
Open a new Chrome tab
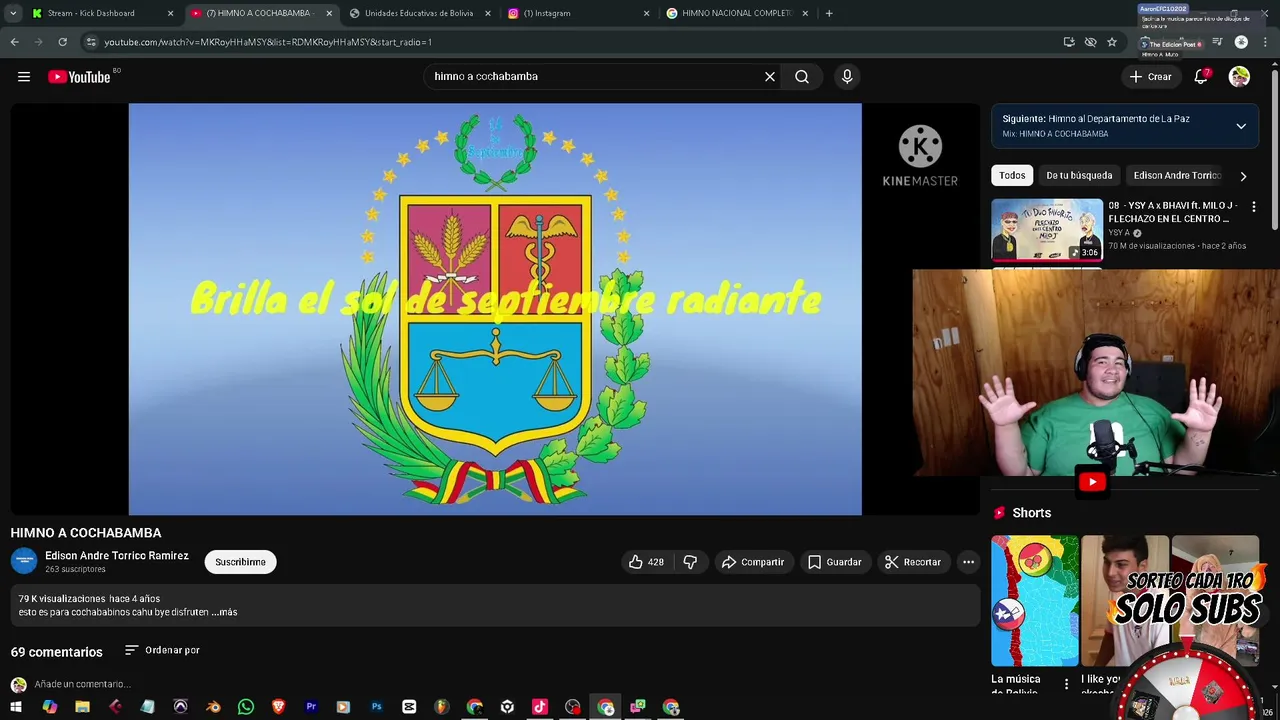coord(829,13)
